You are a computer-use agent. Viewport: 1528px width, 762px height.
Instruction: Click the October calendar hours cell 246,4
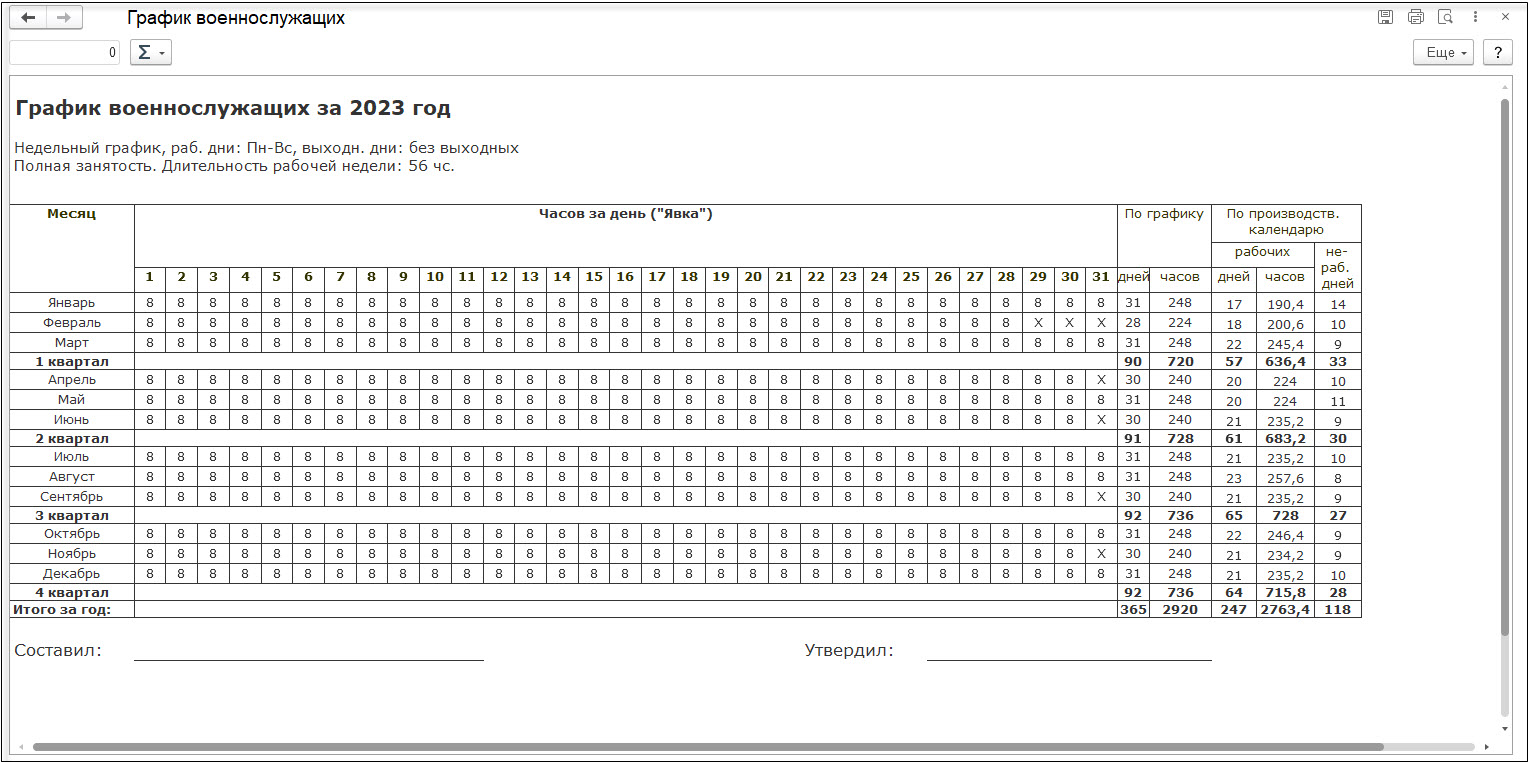pyautogui.click(x=1285, y=536)
